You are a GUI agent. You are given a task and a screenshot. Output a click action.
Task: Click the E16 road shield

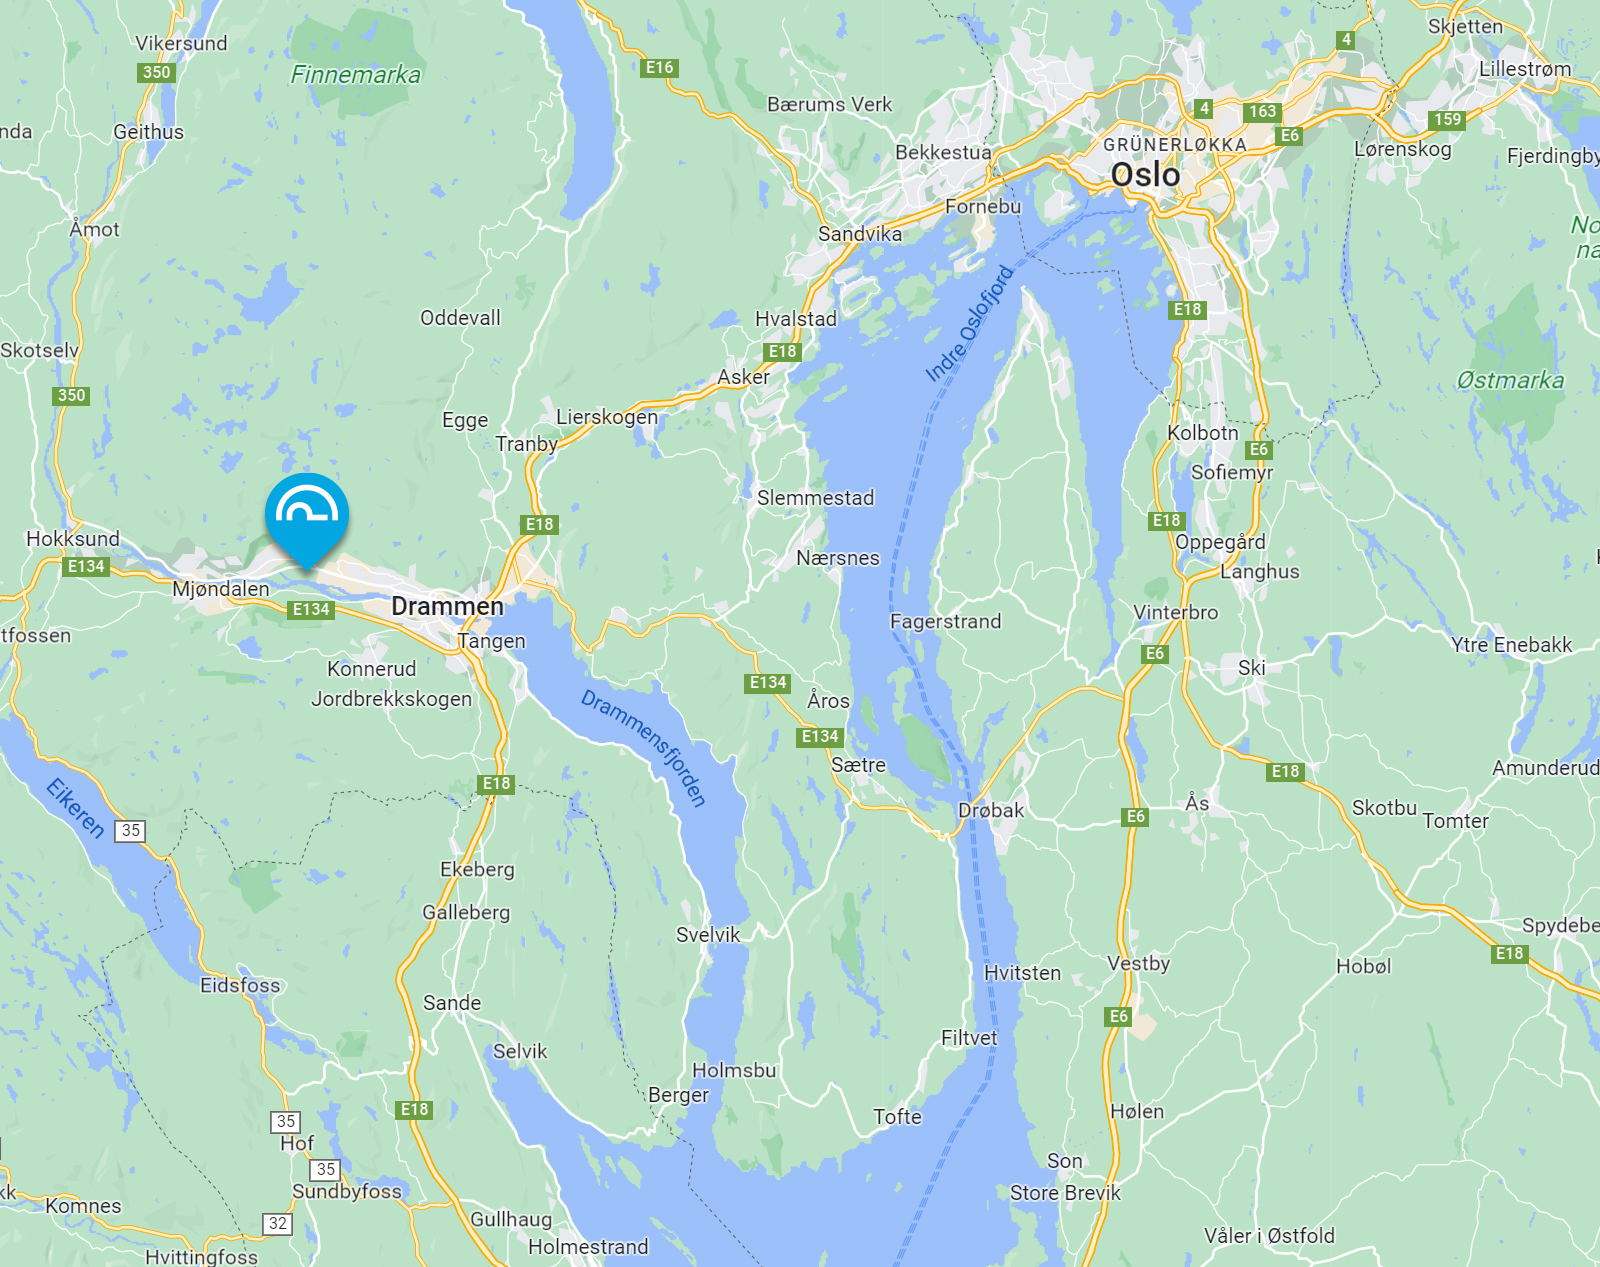(659, 68)
